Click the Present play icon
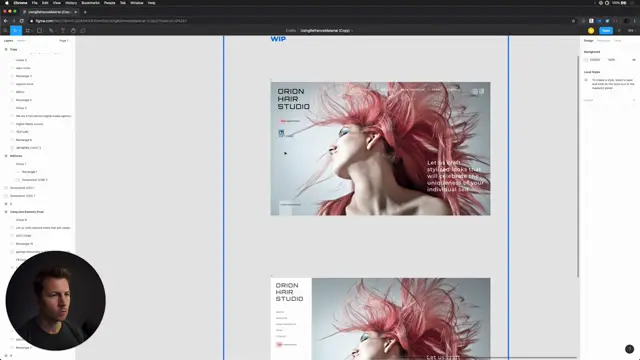 click(619, 31)
